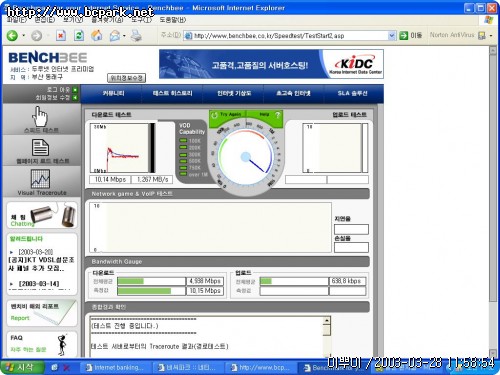Open the 편집(E) menu
The height and width of the screenshot is (375, 500).
pyautogui.click(x=45, y=20)
